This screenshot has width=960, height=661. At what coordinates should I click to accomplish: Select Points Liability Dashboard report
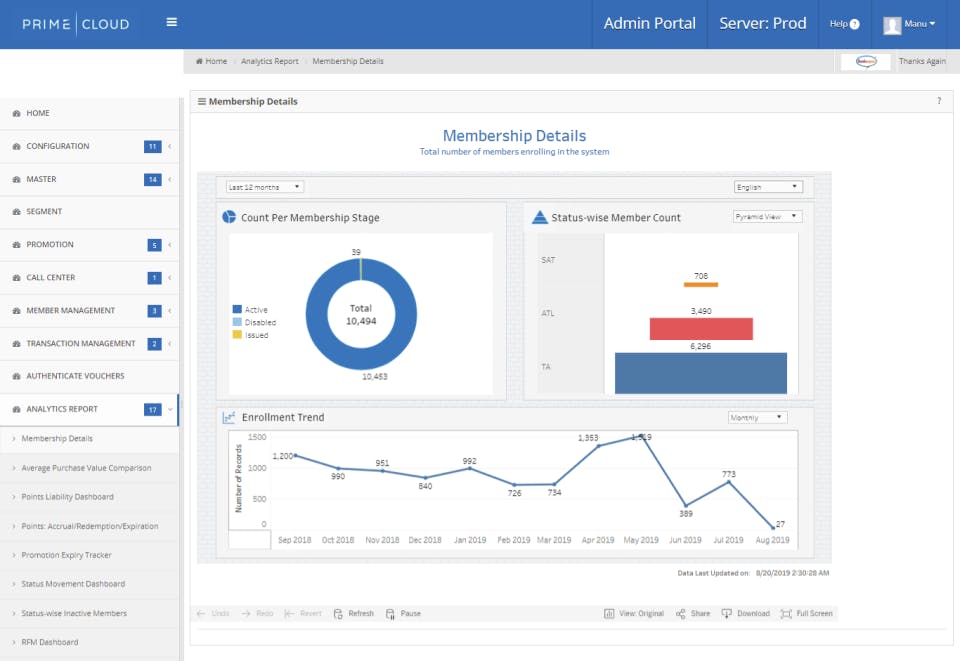(x=67, y=497)
